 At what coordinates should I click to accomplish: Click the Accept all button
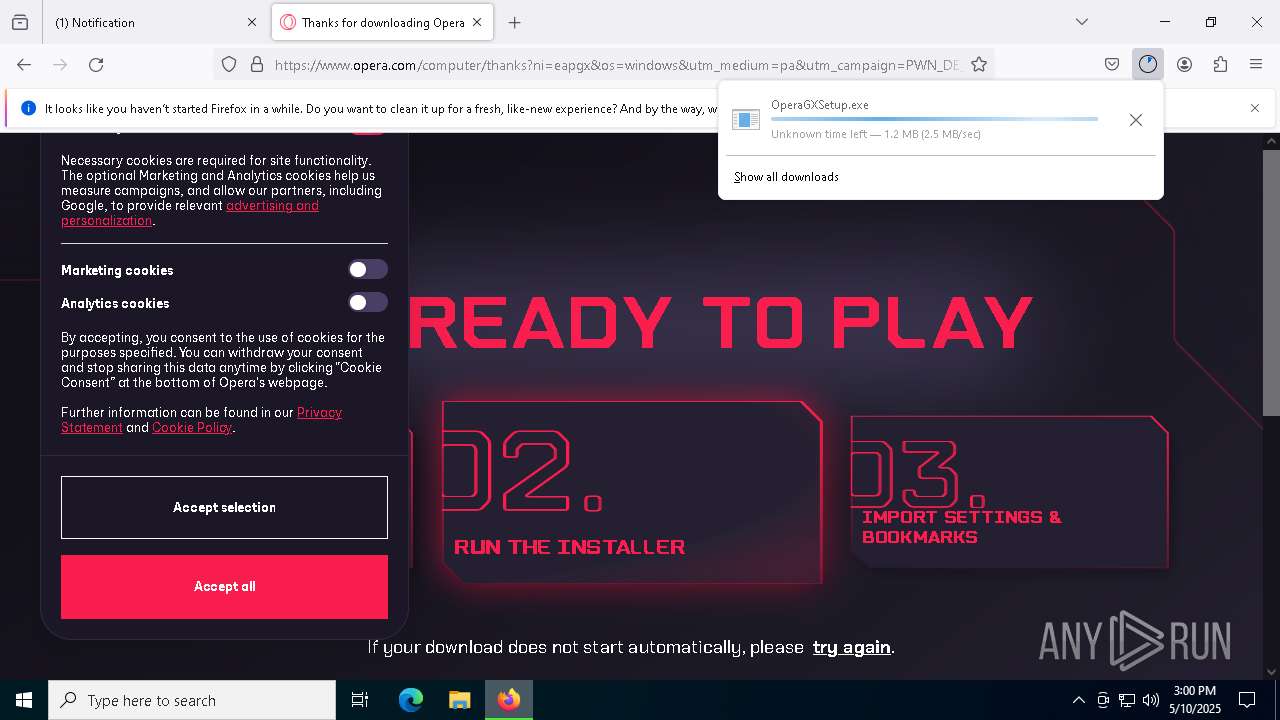[224, 587]
